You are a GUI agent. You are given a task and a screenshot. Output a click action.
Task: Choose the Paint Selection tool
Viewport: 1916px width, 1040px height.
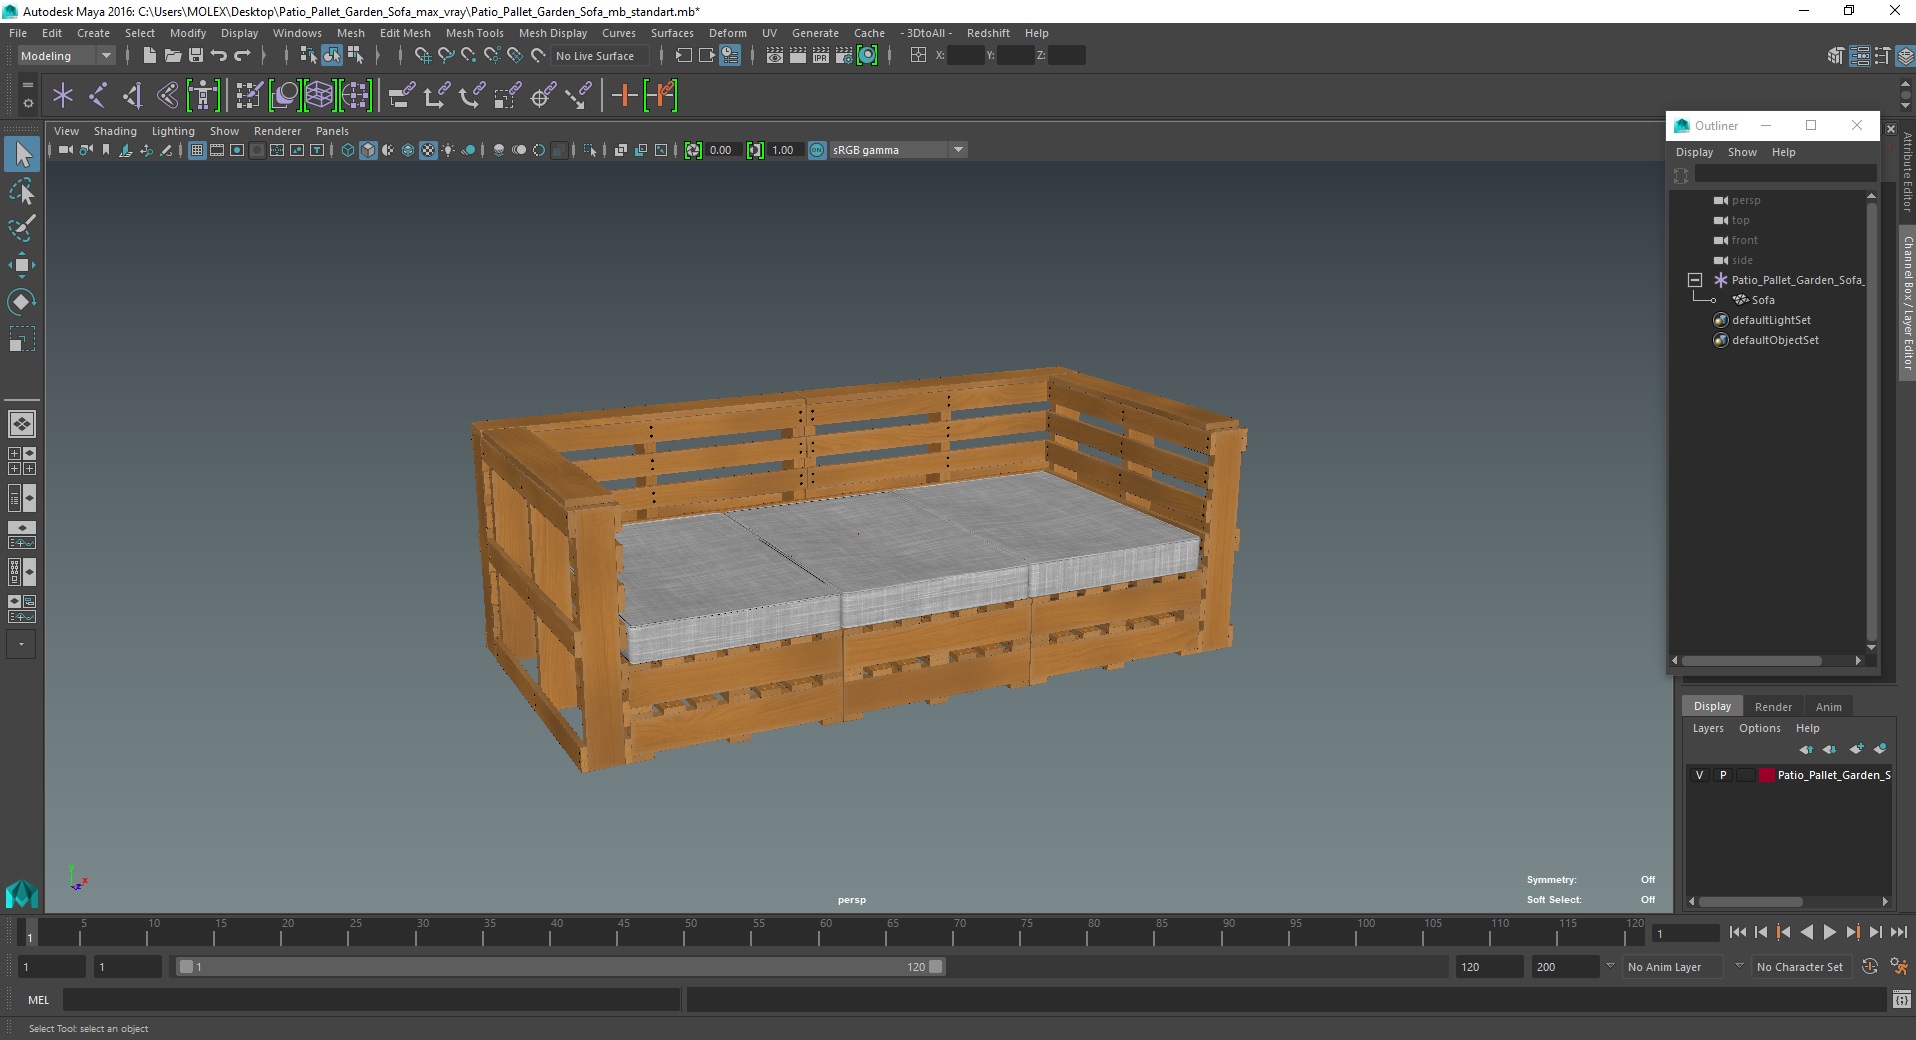22,228
